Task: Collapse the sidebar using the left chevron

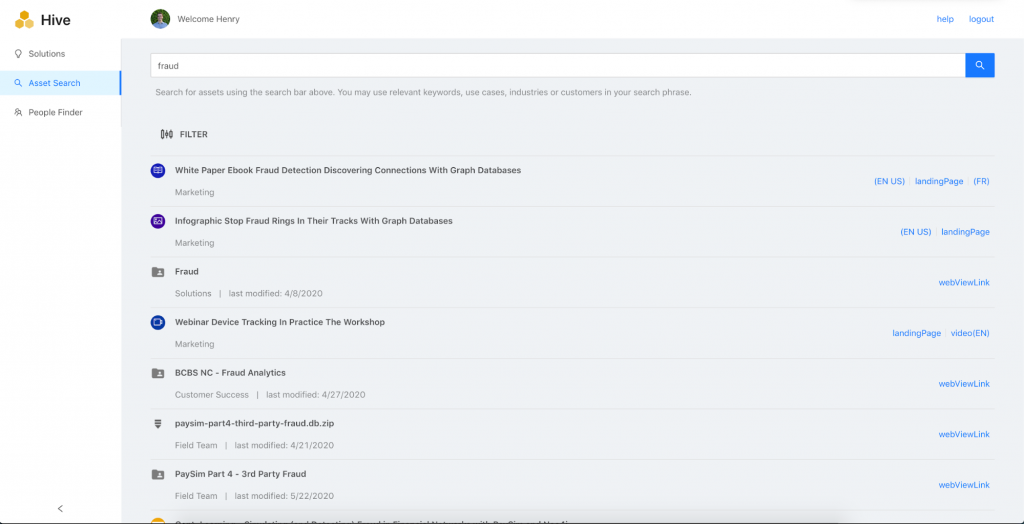Action: click(x=60, y=508)
